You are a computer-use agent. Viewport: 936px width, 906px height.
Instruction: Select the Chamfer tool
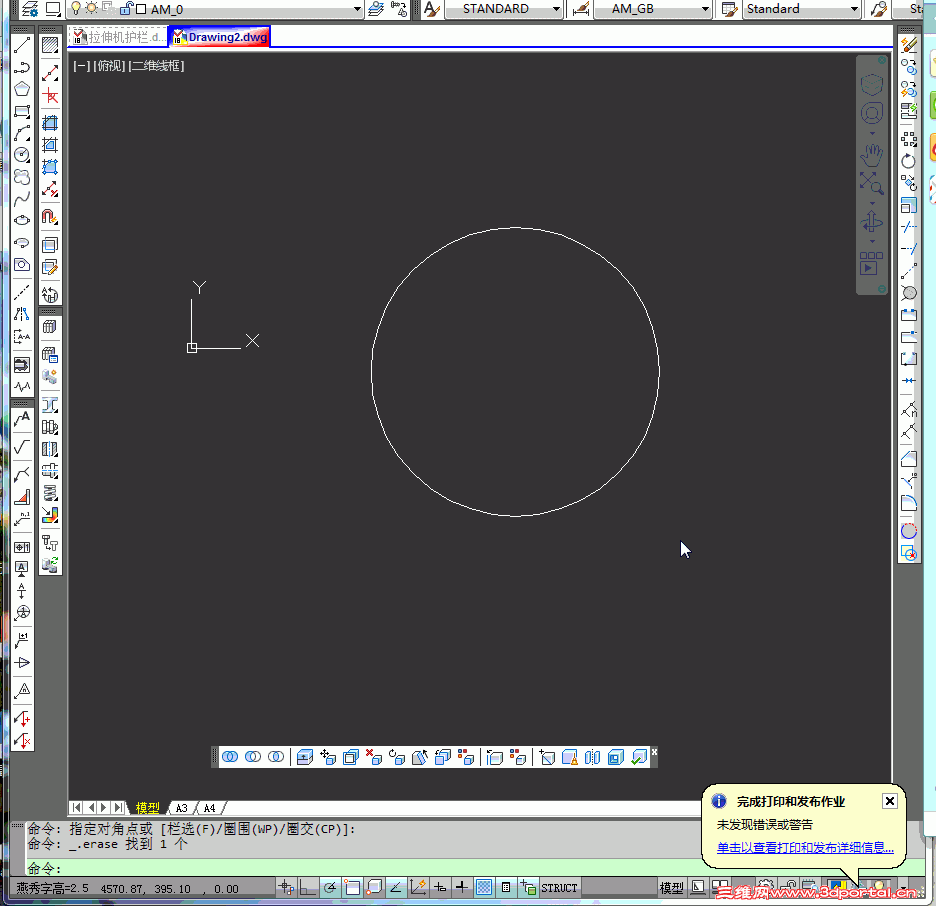click(909, 458)
